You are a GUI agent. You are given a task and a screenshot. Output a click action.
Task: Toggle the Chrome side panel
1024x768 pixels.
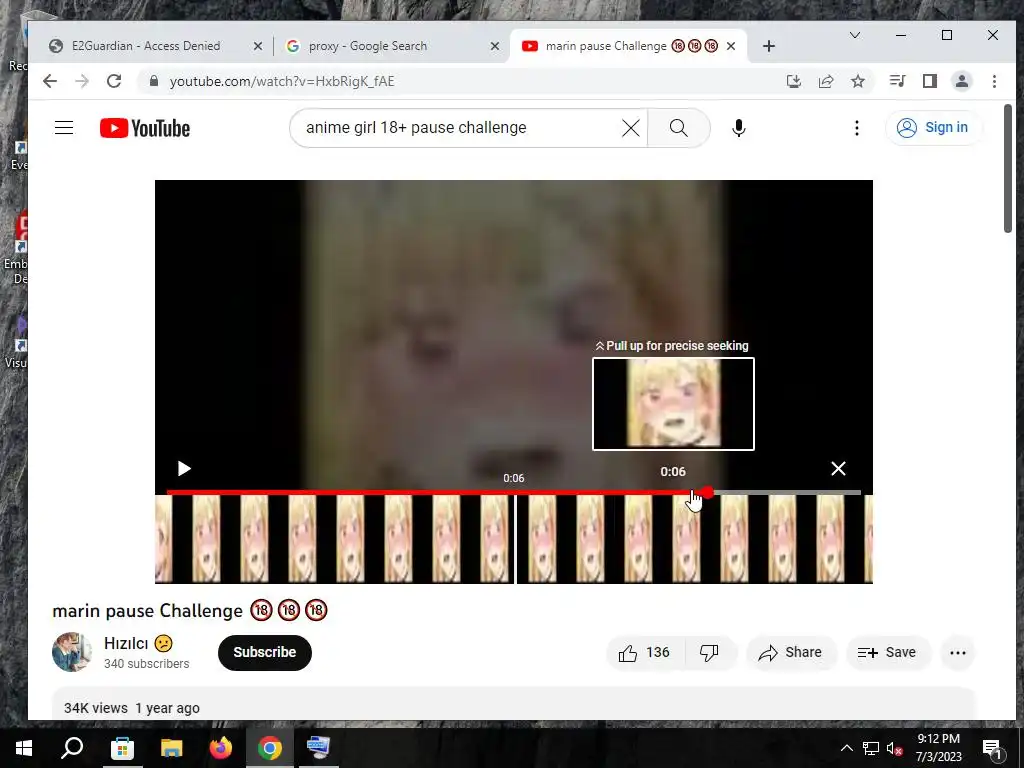click(929, 81)
